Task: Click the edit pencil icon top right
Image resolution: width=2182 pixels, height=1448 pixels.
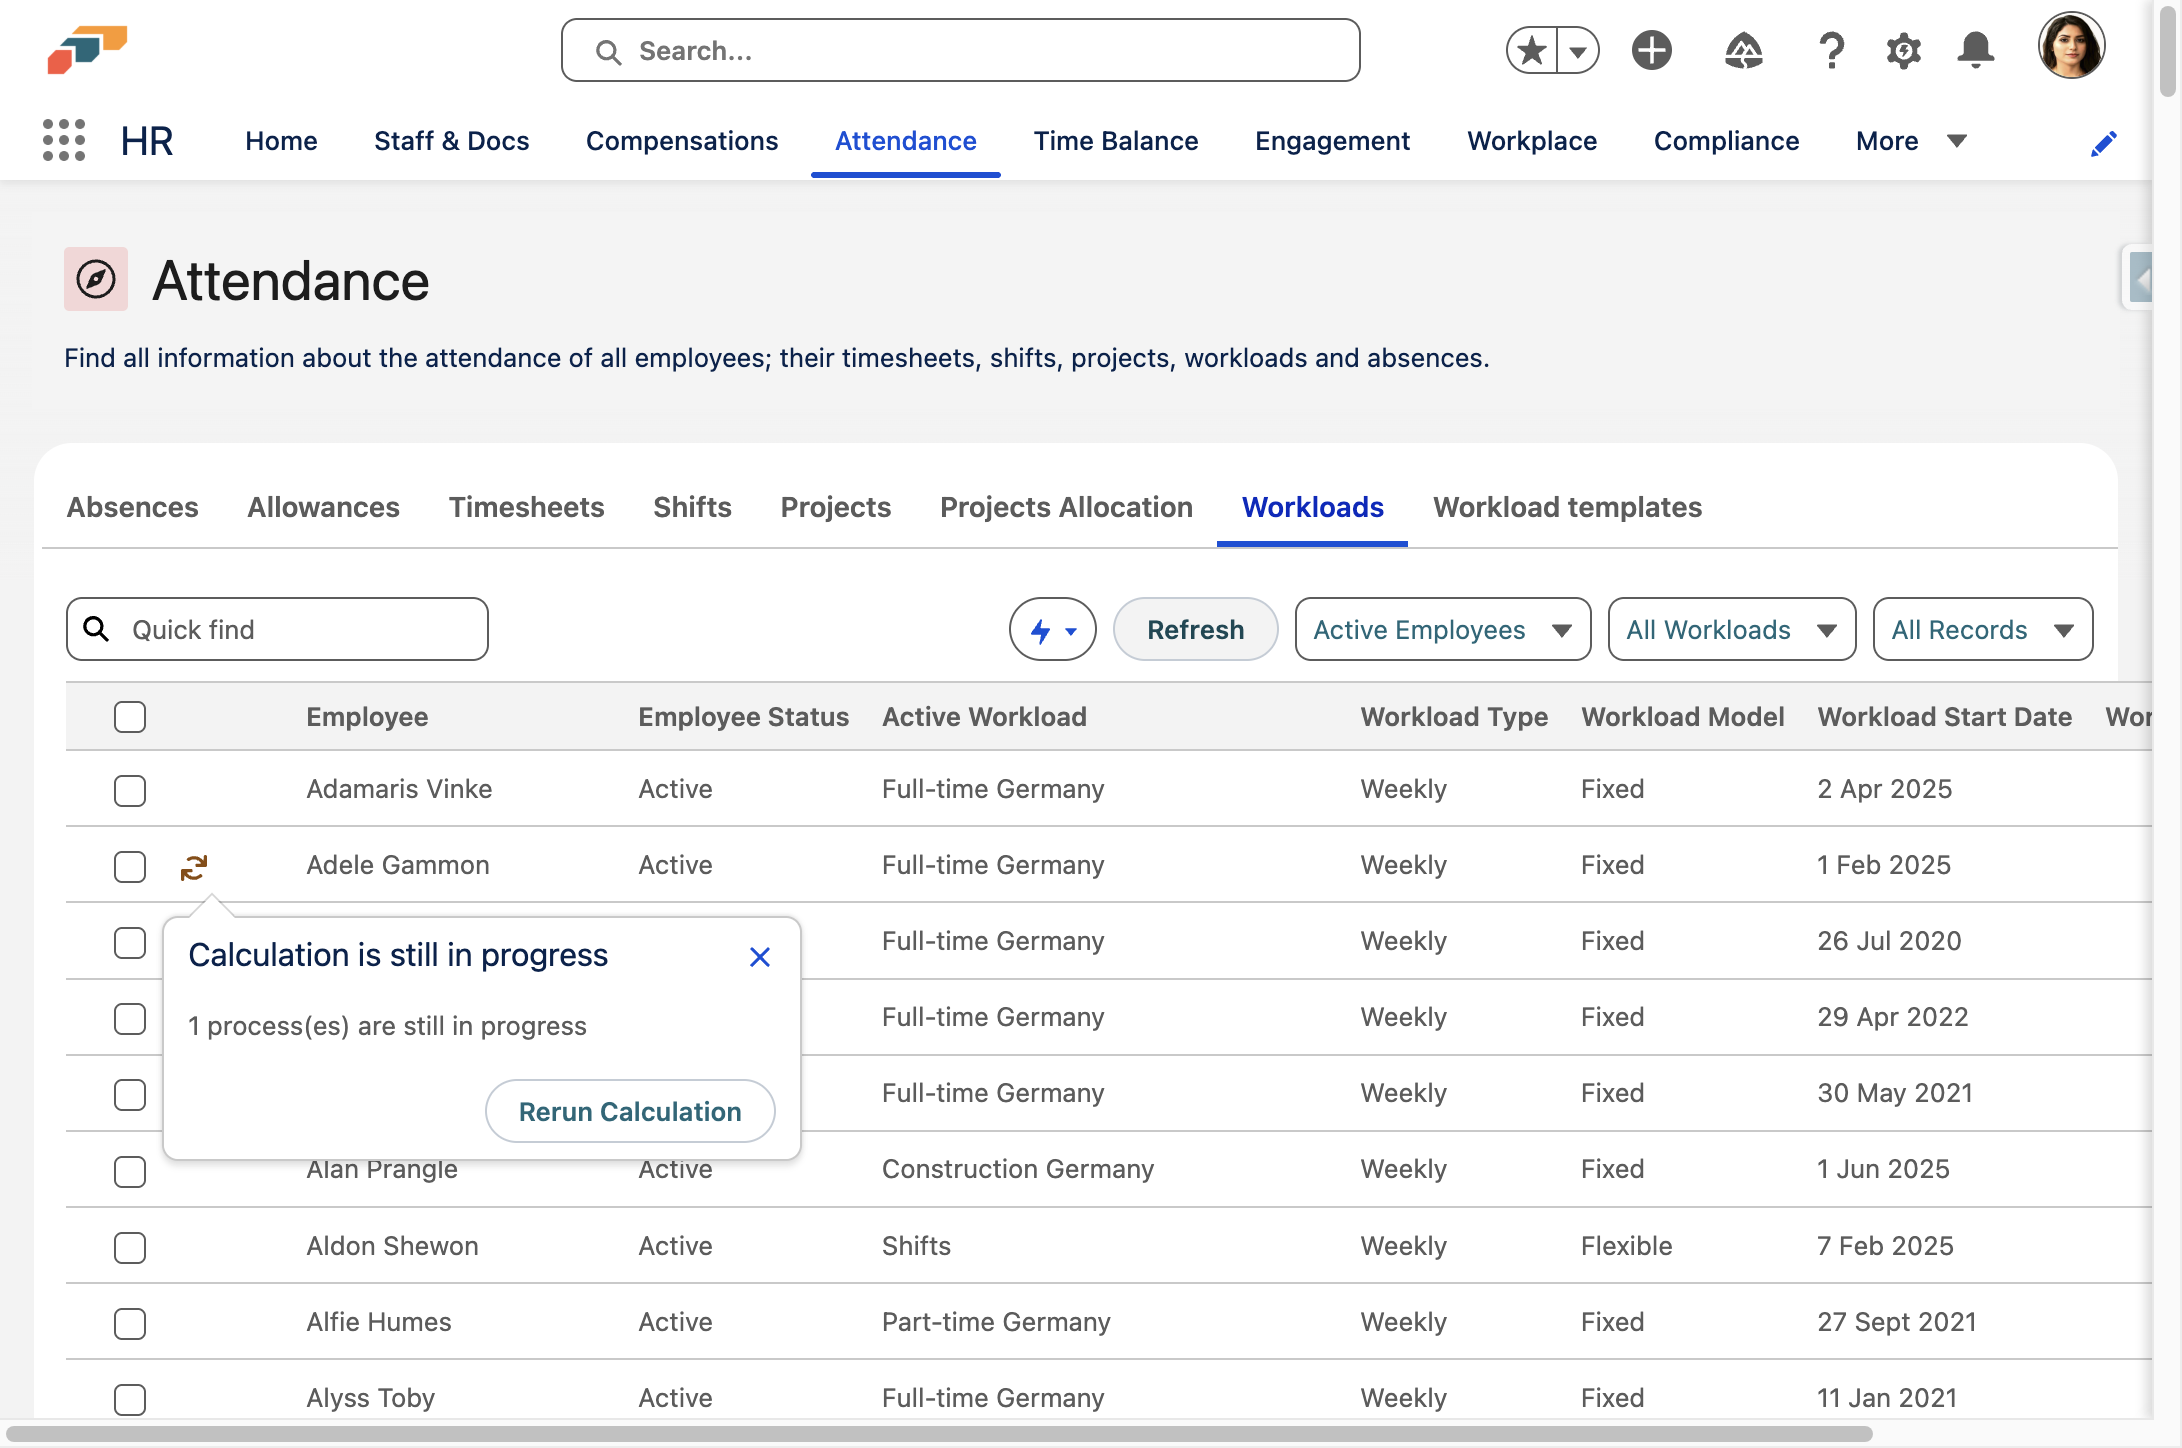Action: (x=2104, y=142)
